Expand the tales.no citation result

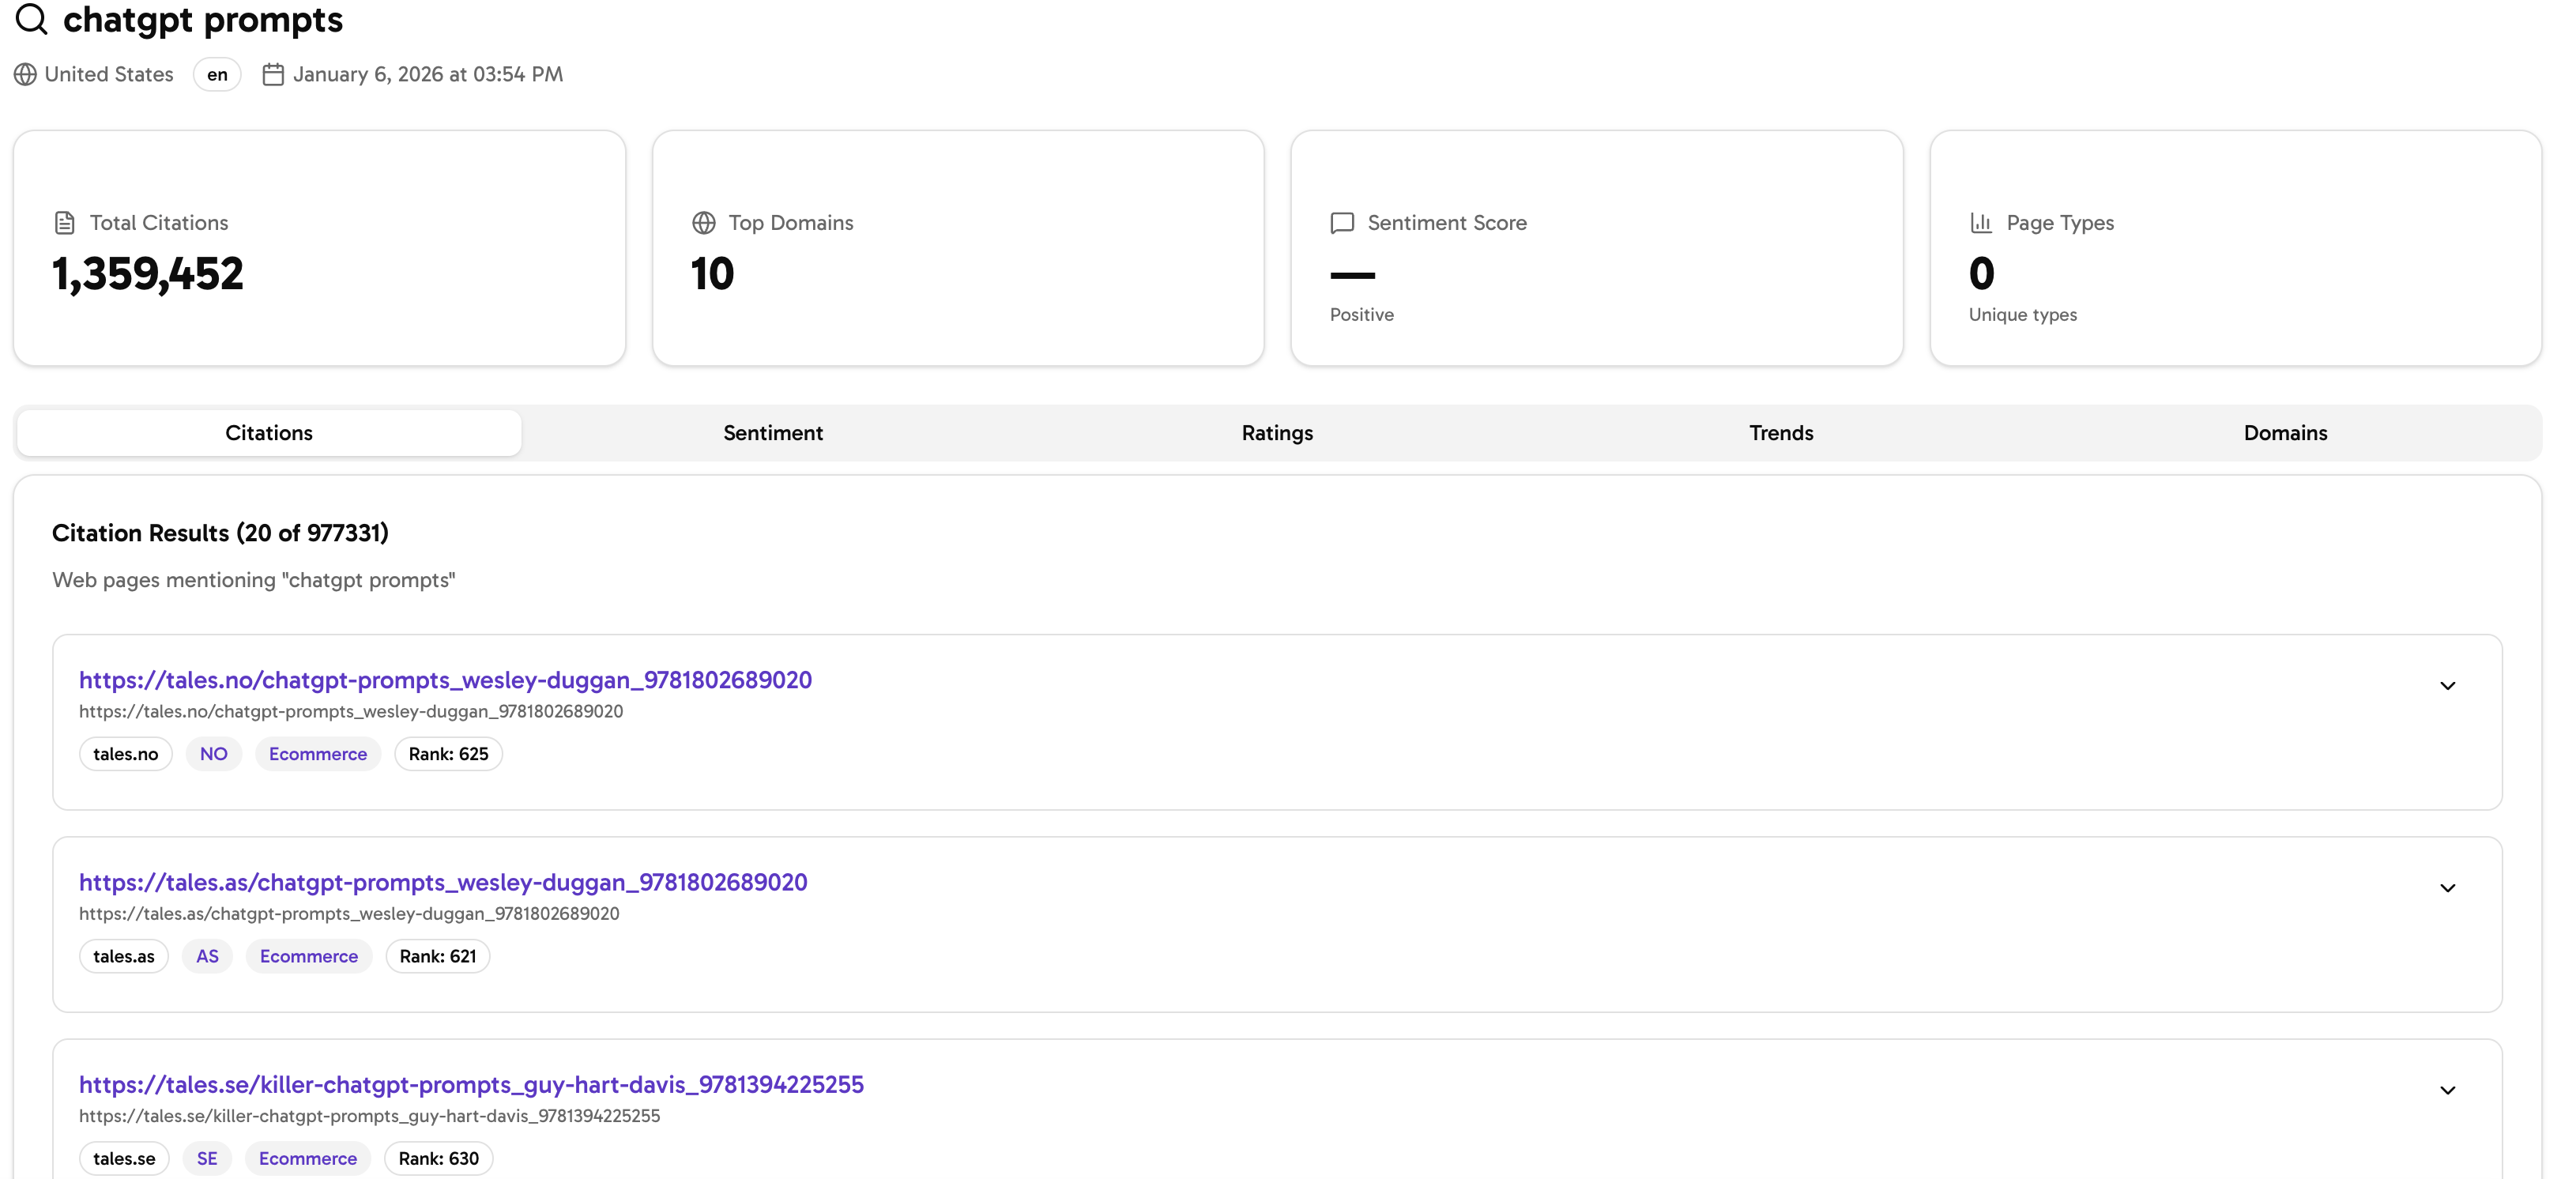point(2447,686)
